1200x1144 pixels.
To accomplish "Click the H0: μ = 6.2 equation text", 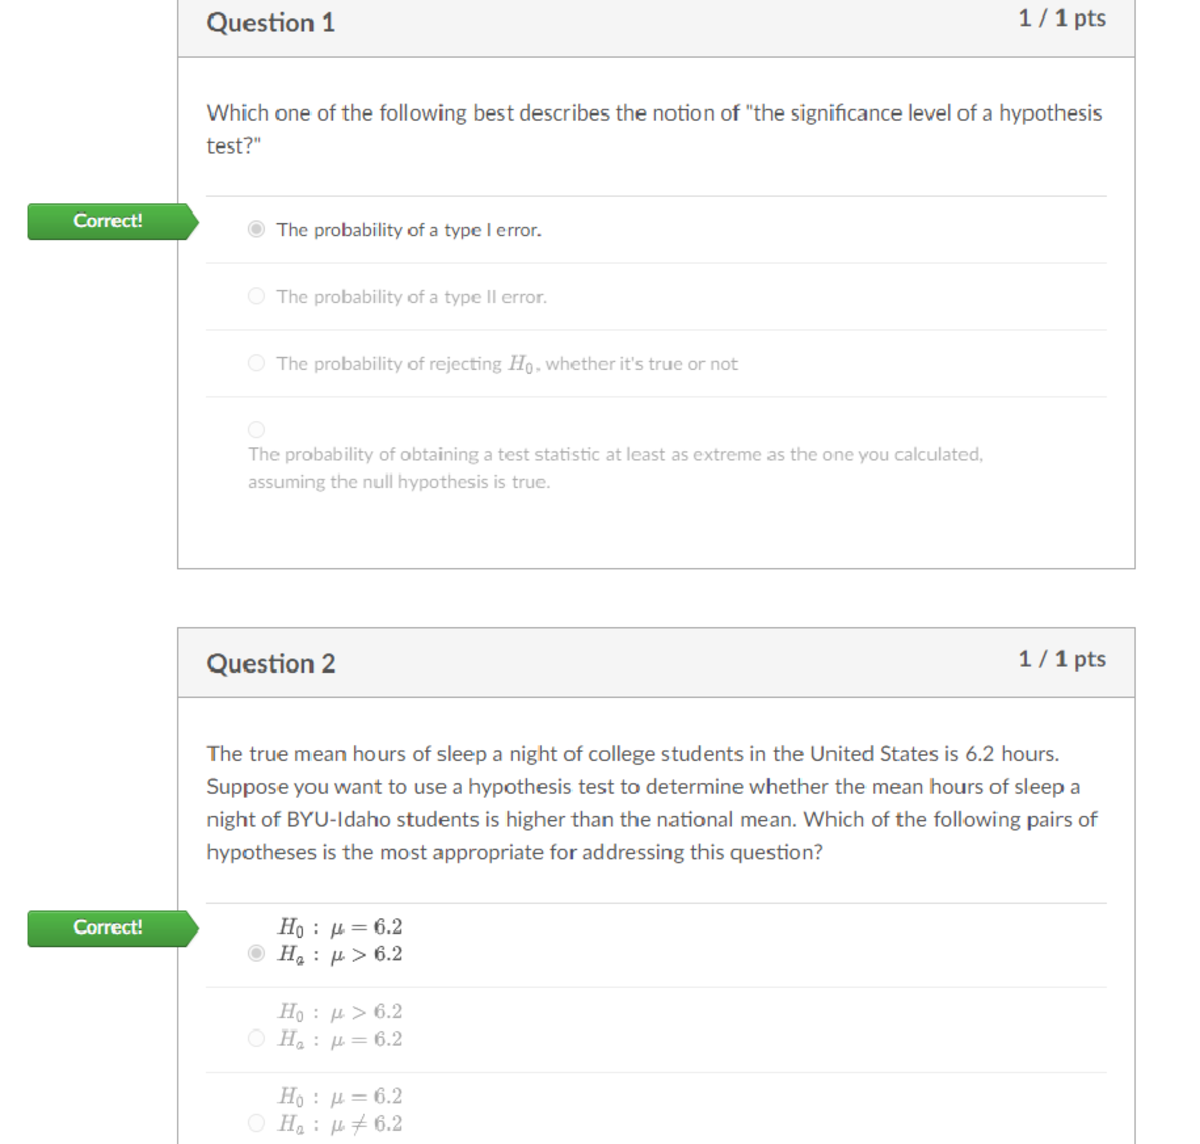I will tap(340, 927).
